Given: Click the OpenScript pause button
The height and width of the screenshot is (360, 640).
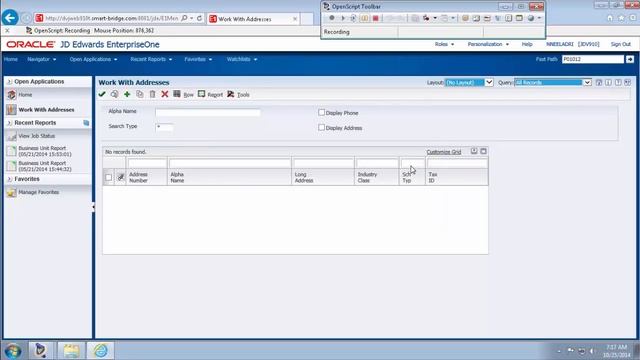Looking at the screenshot, I should point(364,18).
